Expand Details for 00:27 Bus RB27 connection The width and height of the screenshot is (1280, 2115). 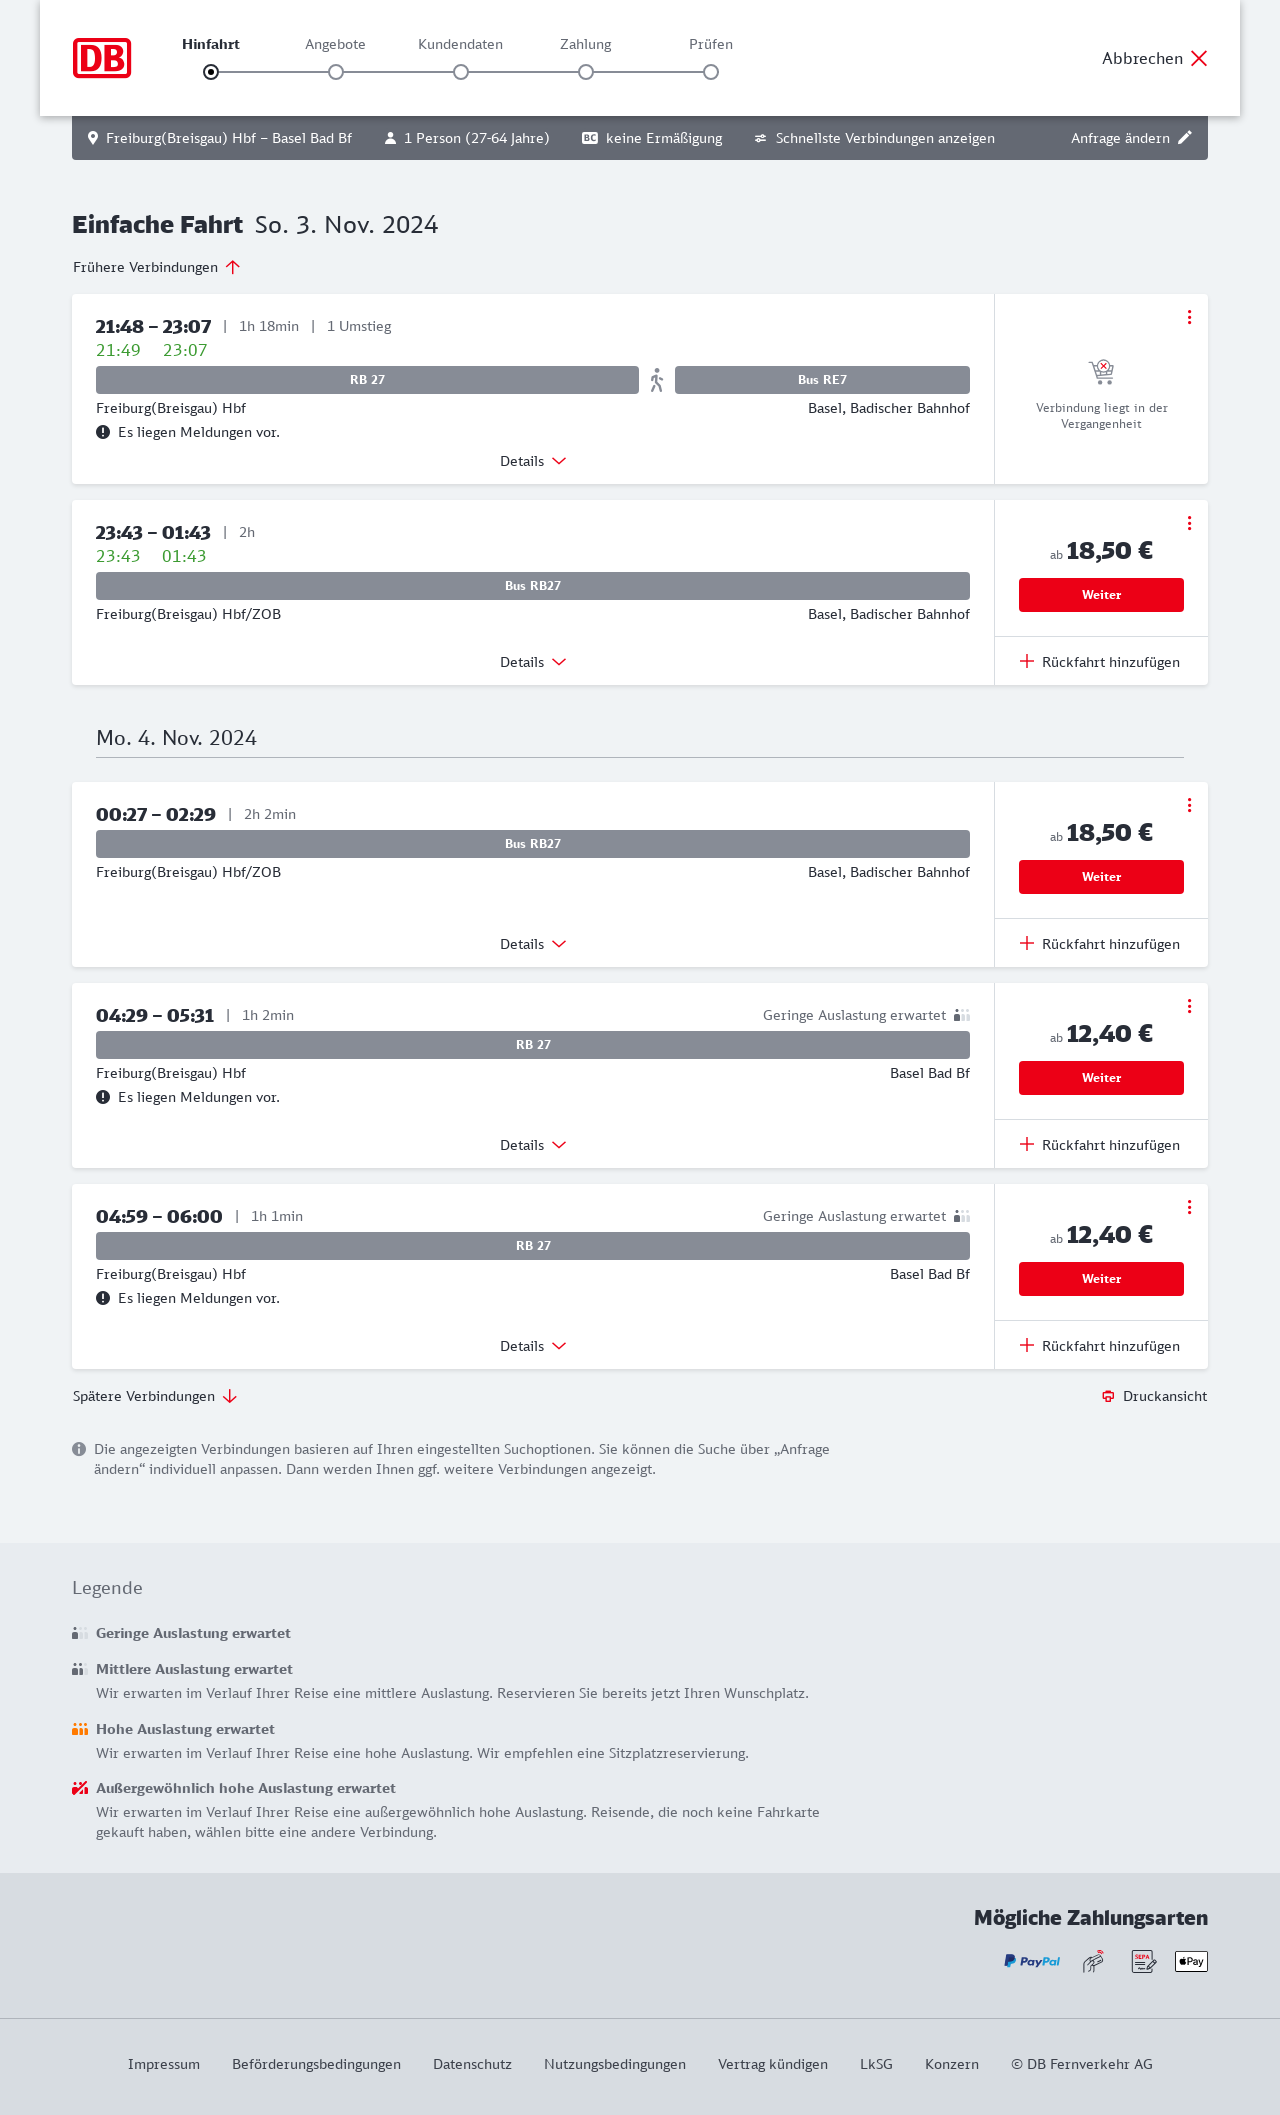pos(533,944)
